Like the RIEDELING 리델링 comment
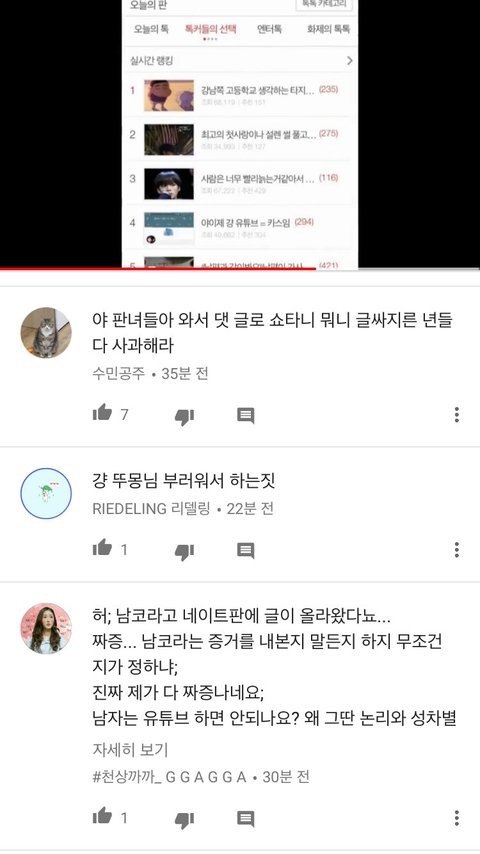480x854 pixels. pyautogui.click(x=102, y=548)
